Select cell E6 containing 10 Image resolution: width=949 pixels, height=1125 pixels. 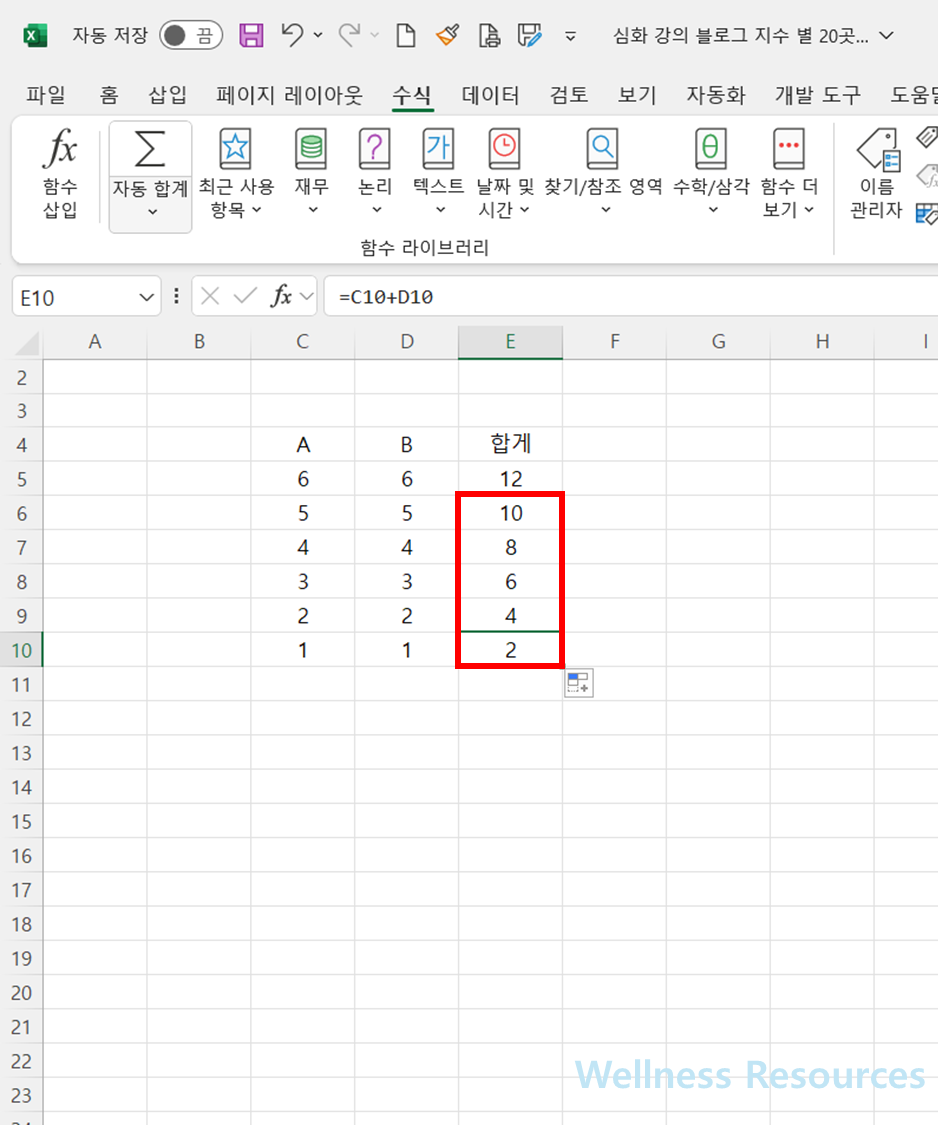click(x=511, y=513)
